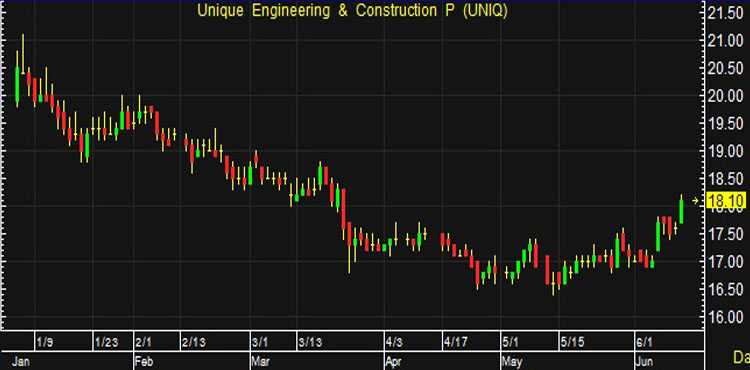Select the 6/1 date label
Viewport: 750px width, 370px height.
coord(644,342)
